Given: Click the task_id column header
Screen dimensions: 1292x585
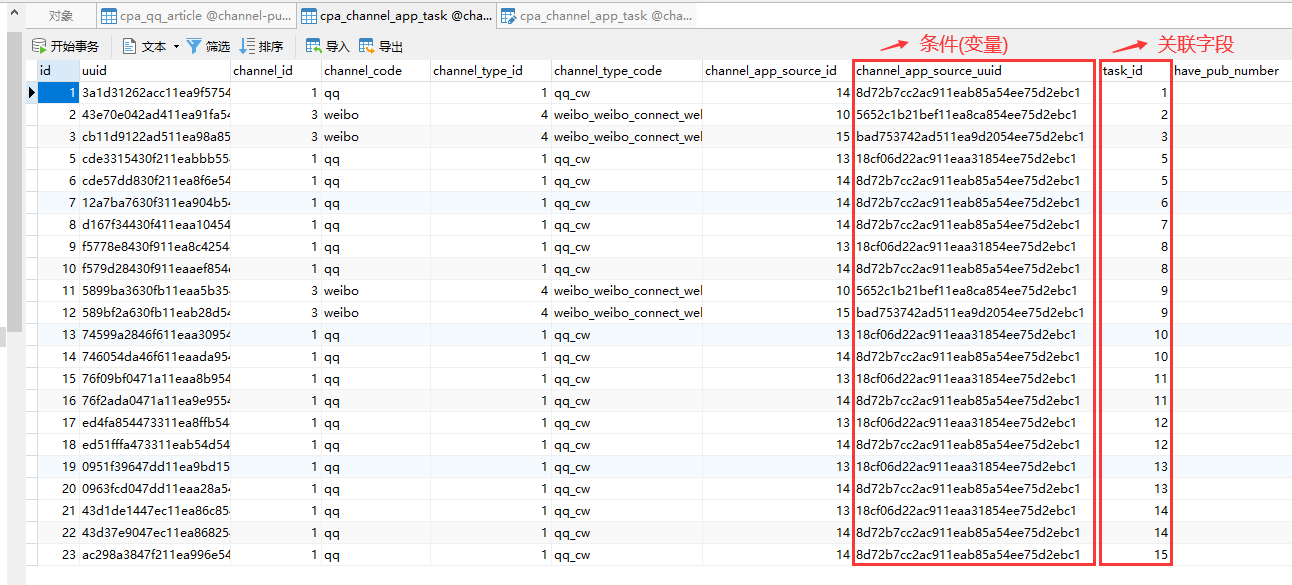Looking at the screenshot, I should [1122, 71].
